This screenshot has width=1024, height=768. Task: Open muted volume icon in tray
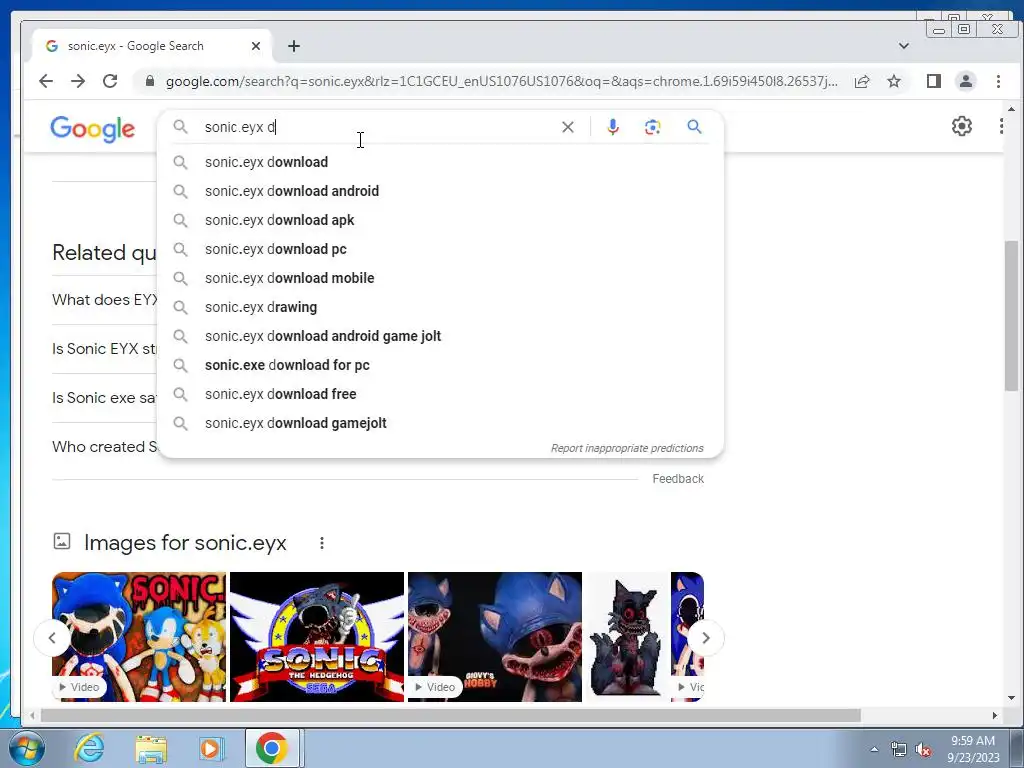coord(923,750)
